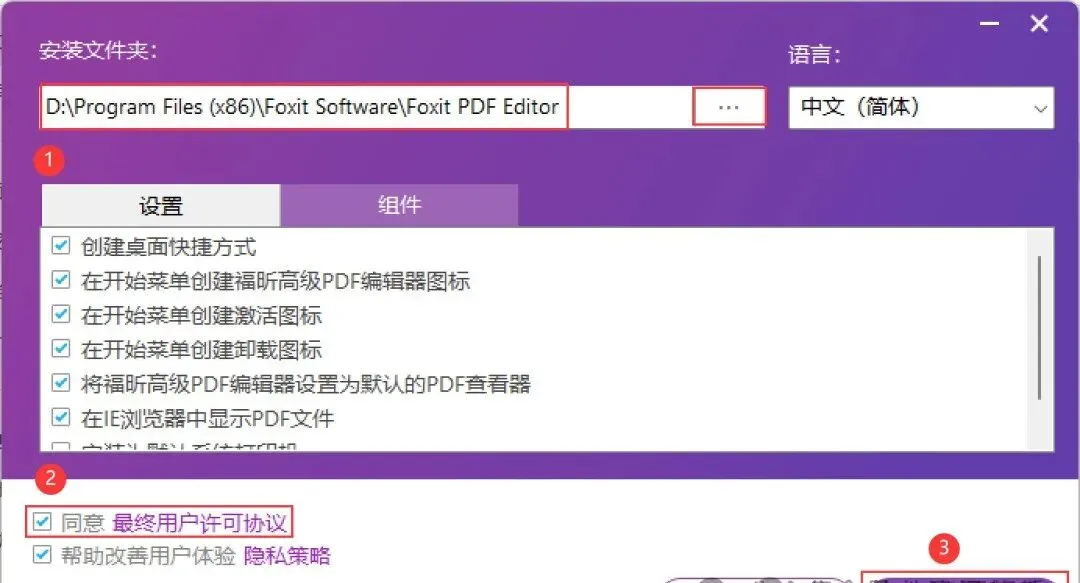Switch to the 设置 tab
The height and width of the screenshot is (583, 1080).
pos(160,205)
